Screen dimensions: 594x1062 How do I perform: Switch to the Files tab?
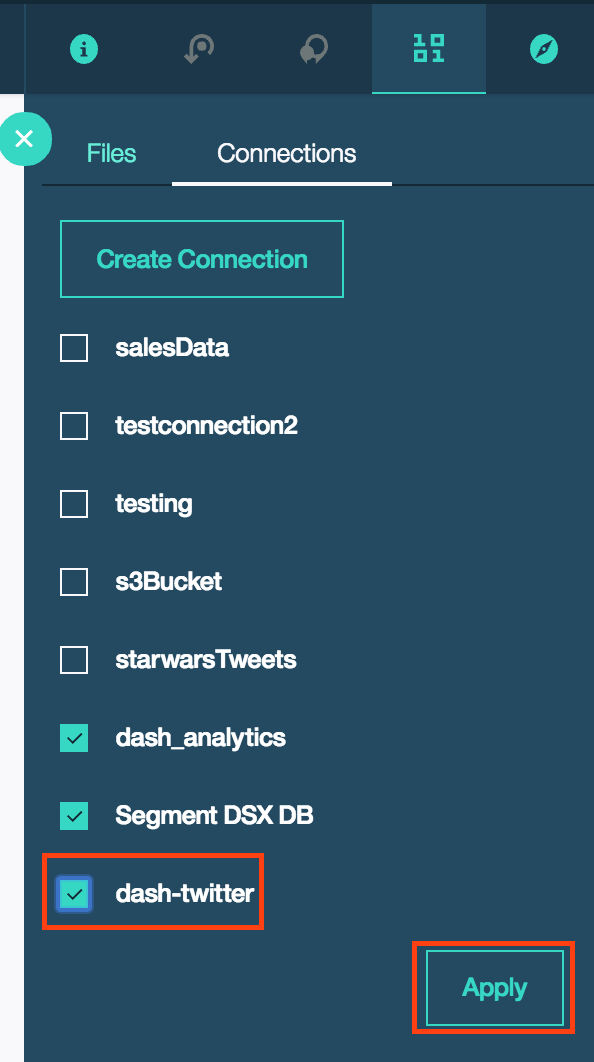[110, 153]
